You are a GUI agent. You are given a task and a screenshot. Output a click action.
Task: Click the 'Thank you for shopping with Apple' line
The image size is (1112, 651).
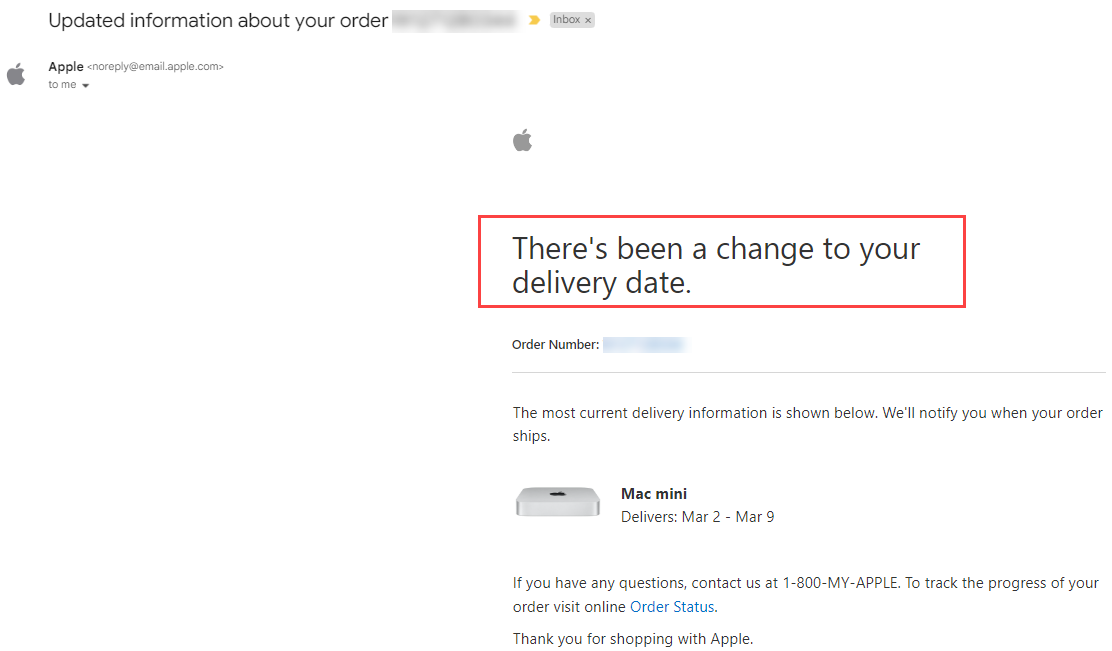click(633, 638)
